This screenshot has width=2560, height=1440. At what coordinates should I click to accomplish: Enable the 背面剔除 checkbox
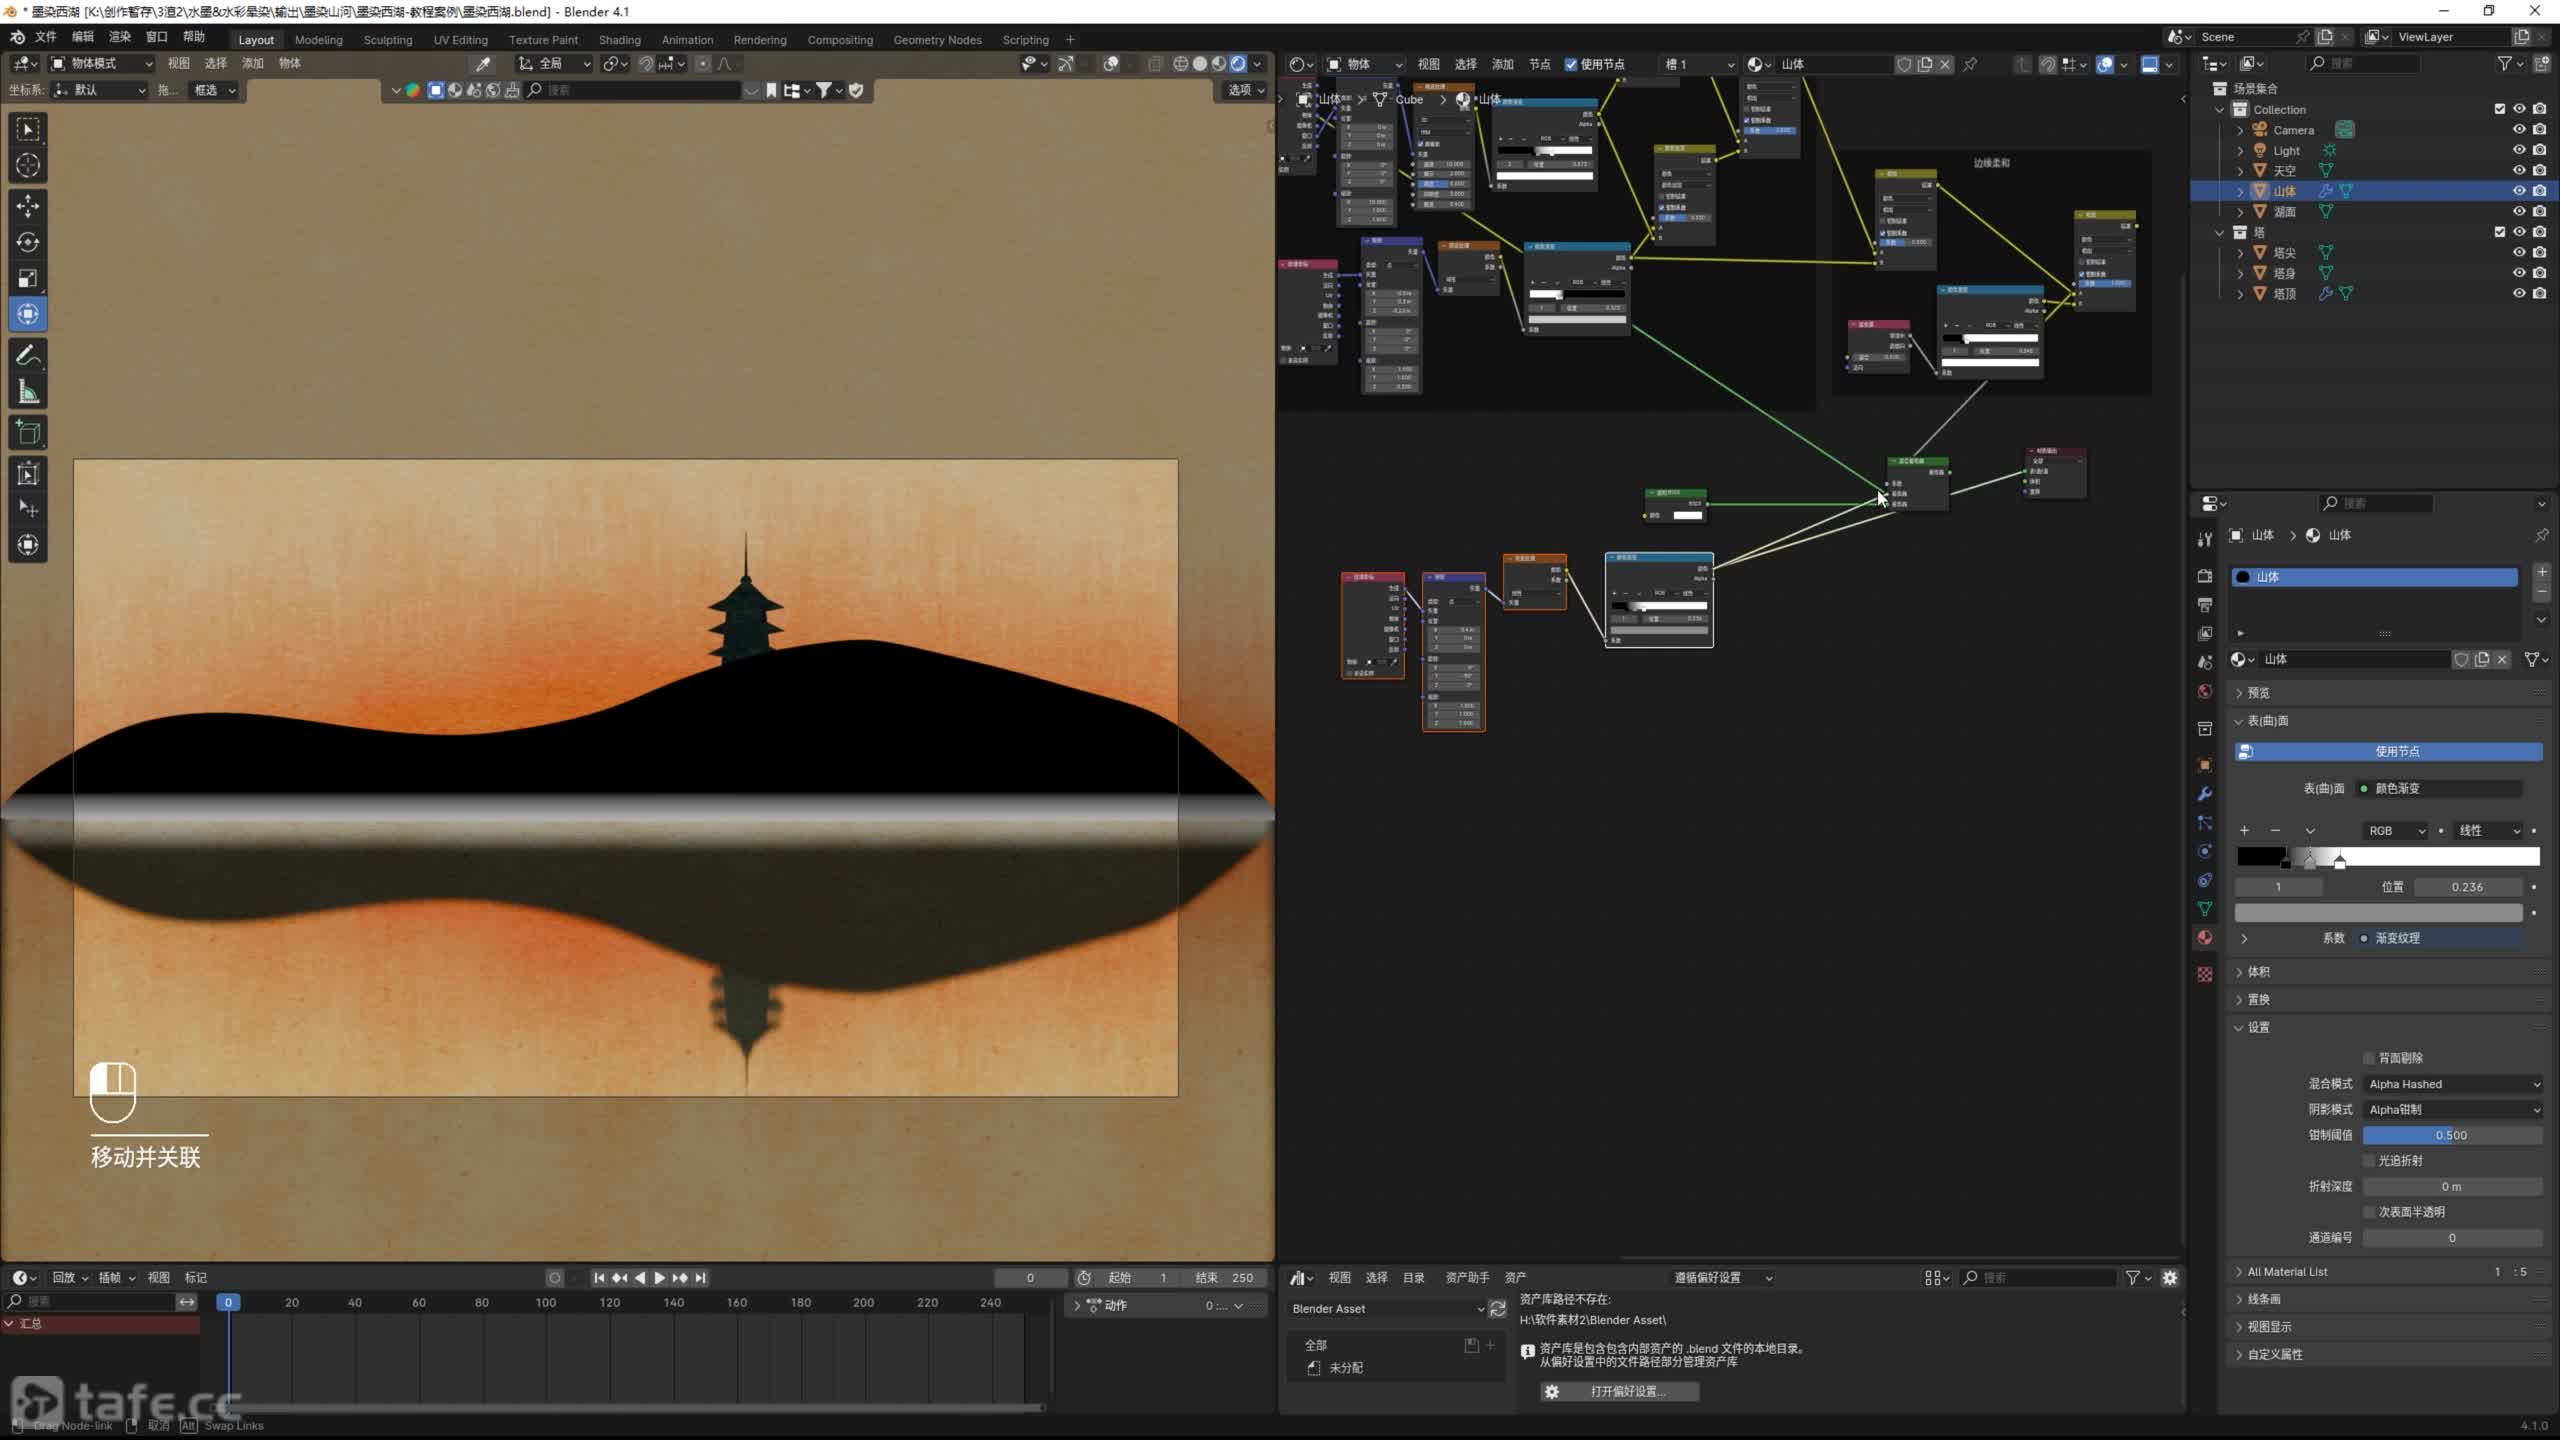click(2369, 1058)
